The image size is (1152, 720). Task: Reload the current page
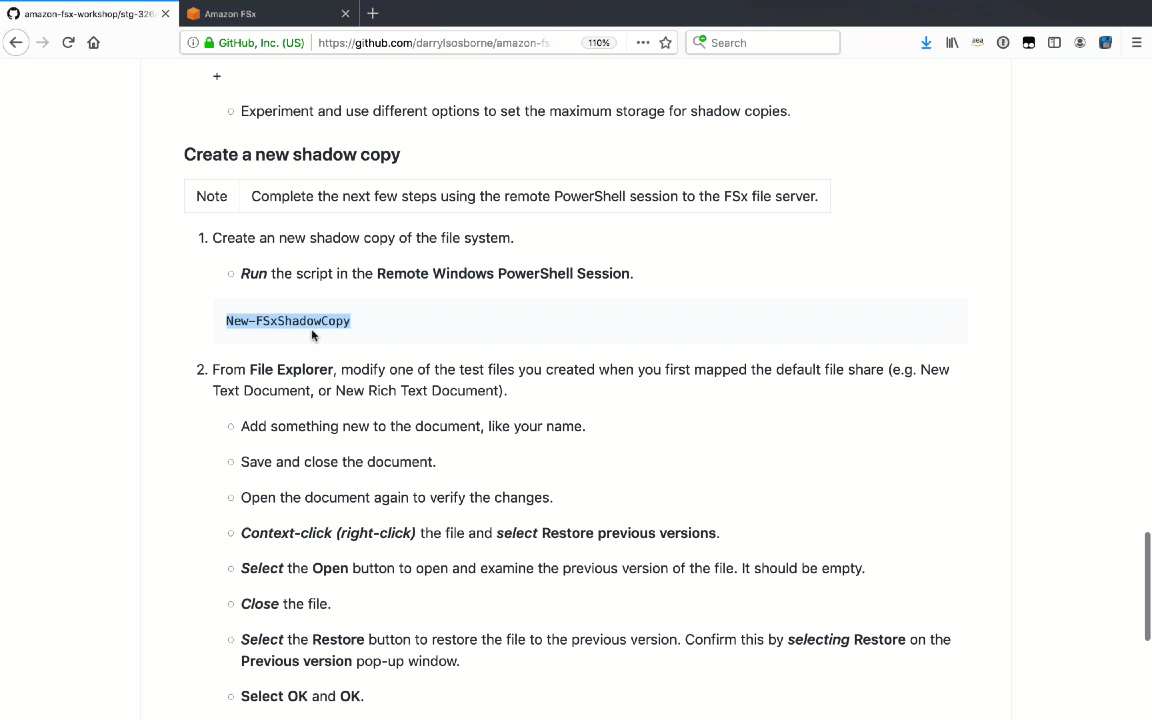coord(68,43)
